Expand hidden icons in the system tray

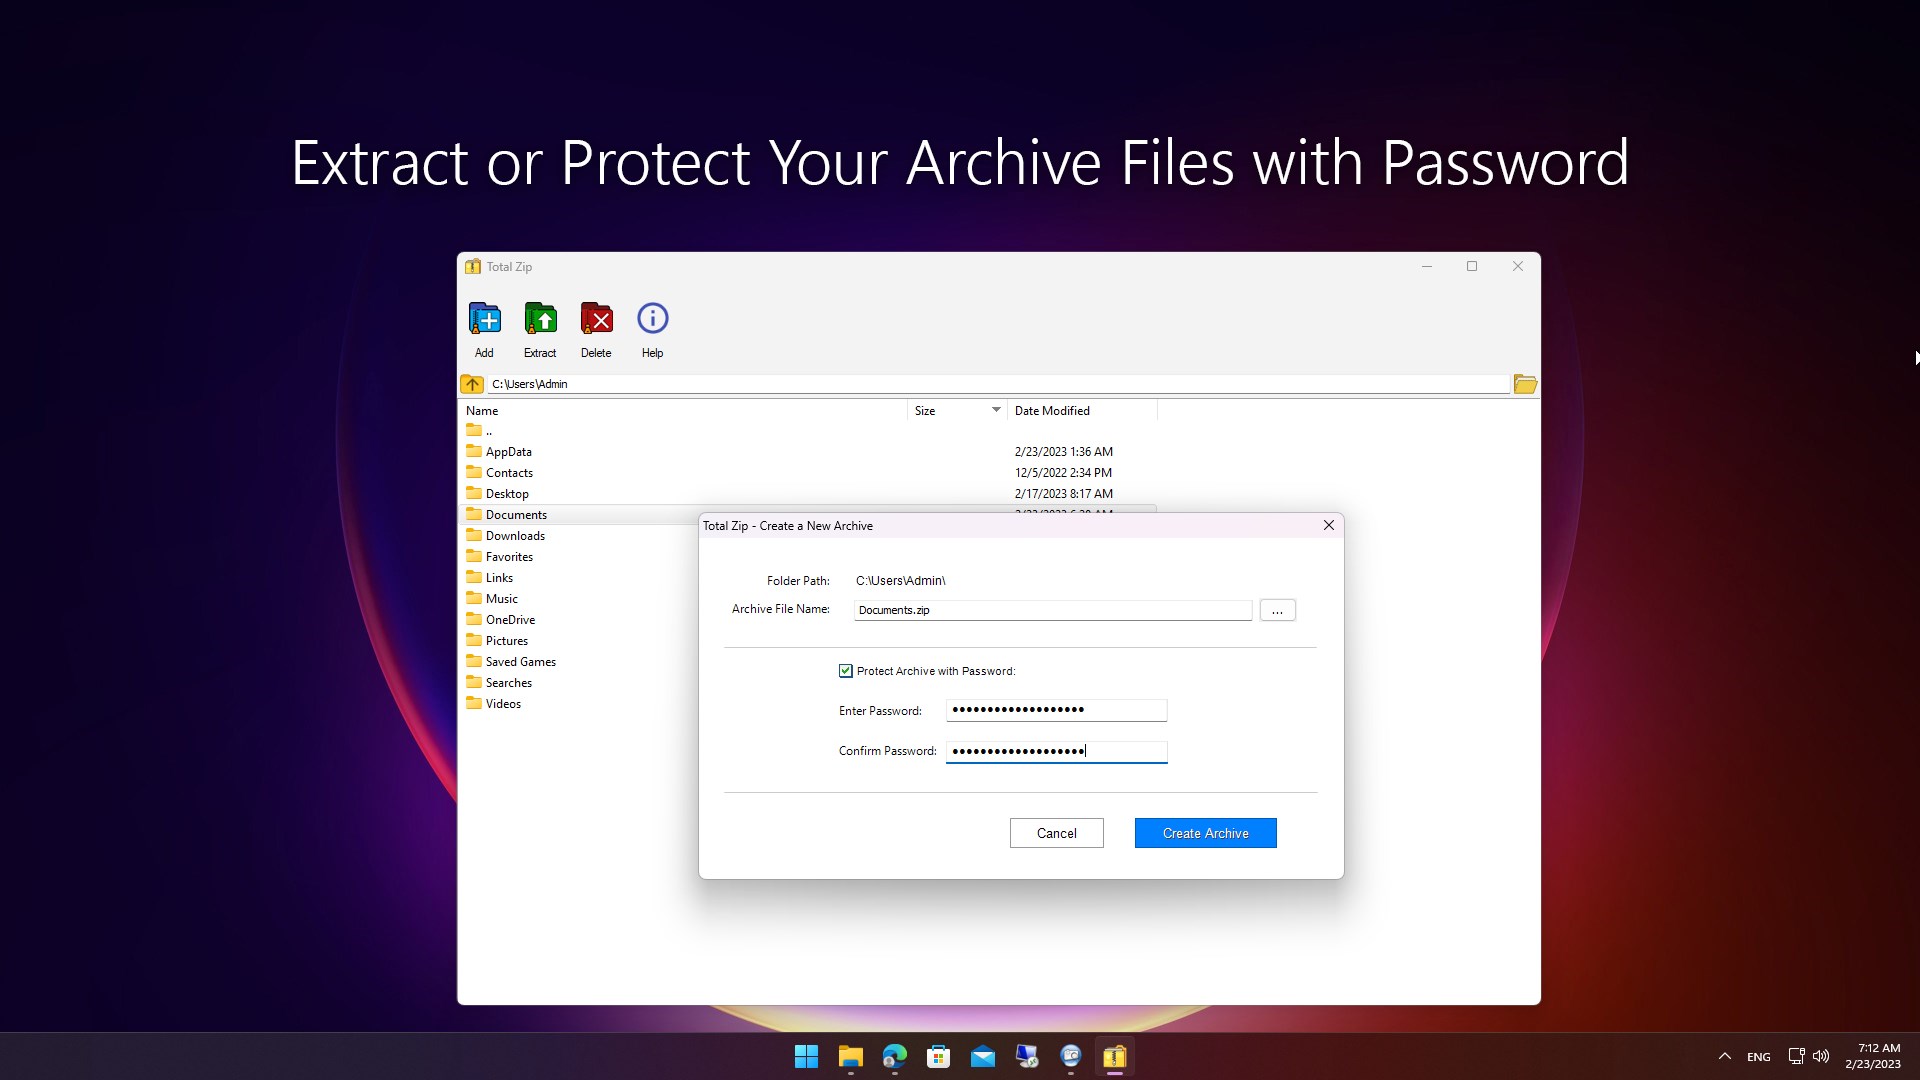coord(1724,1055)
